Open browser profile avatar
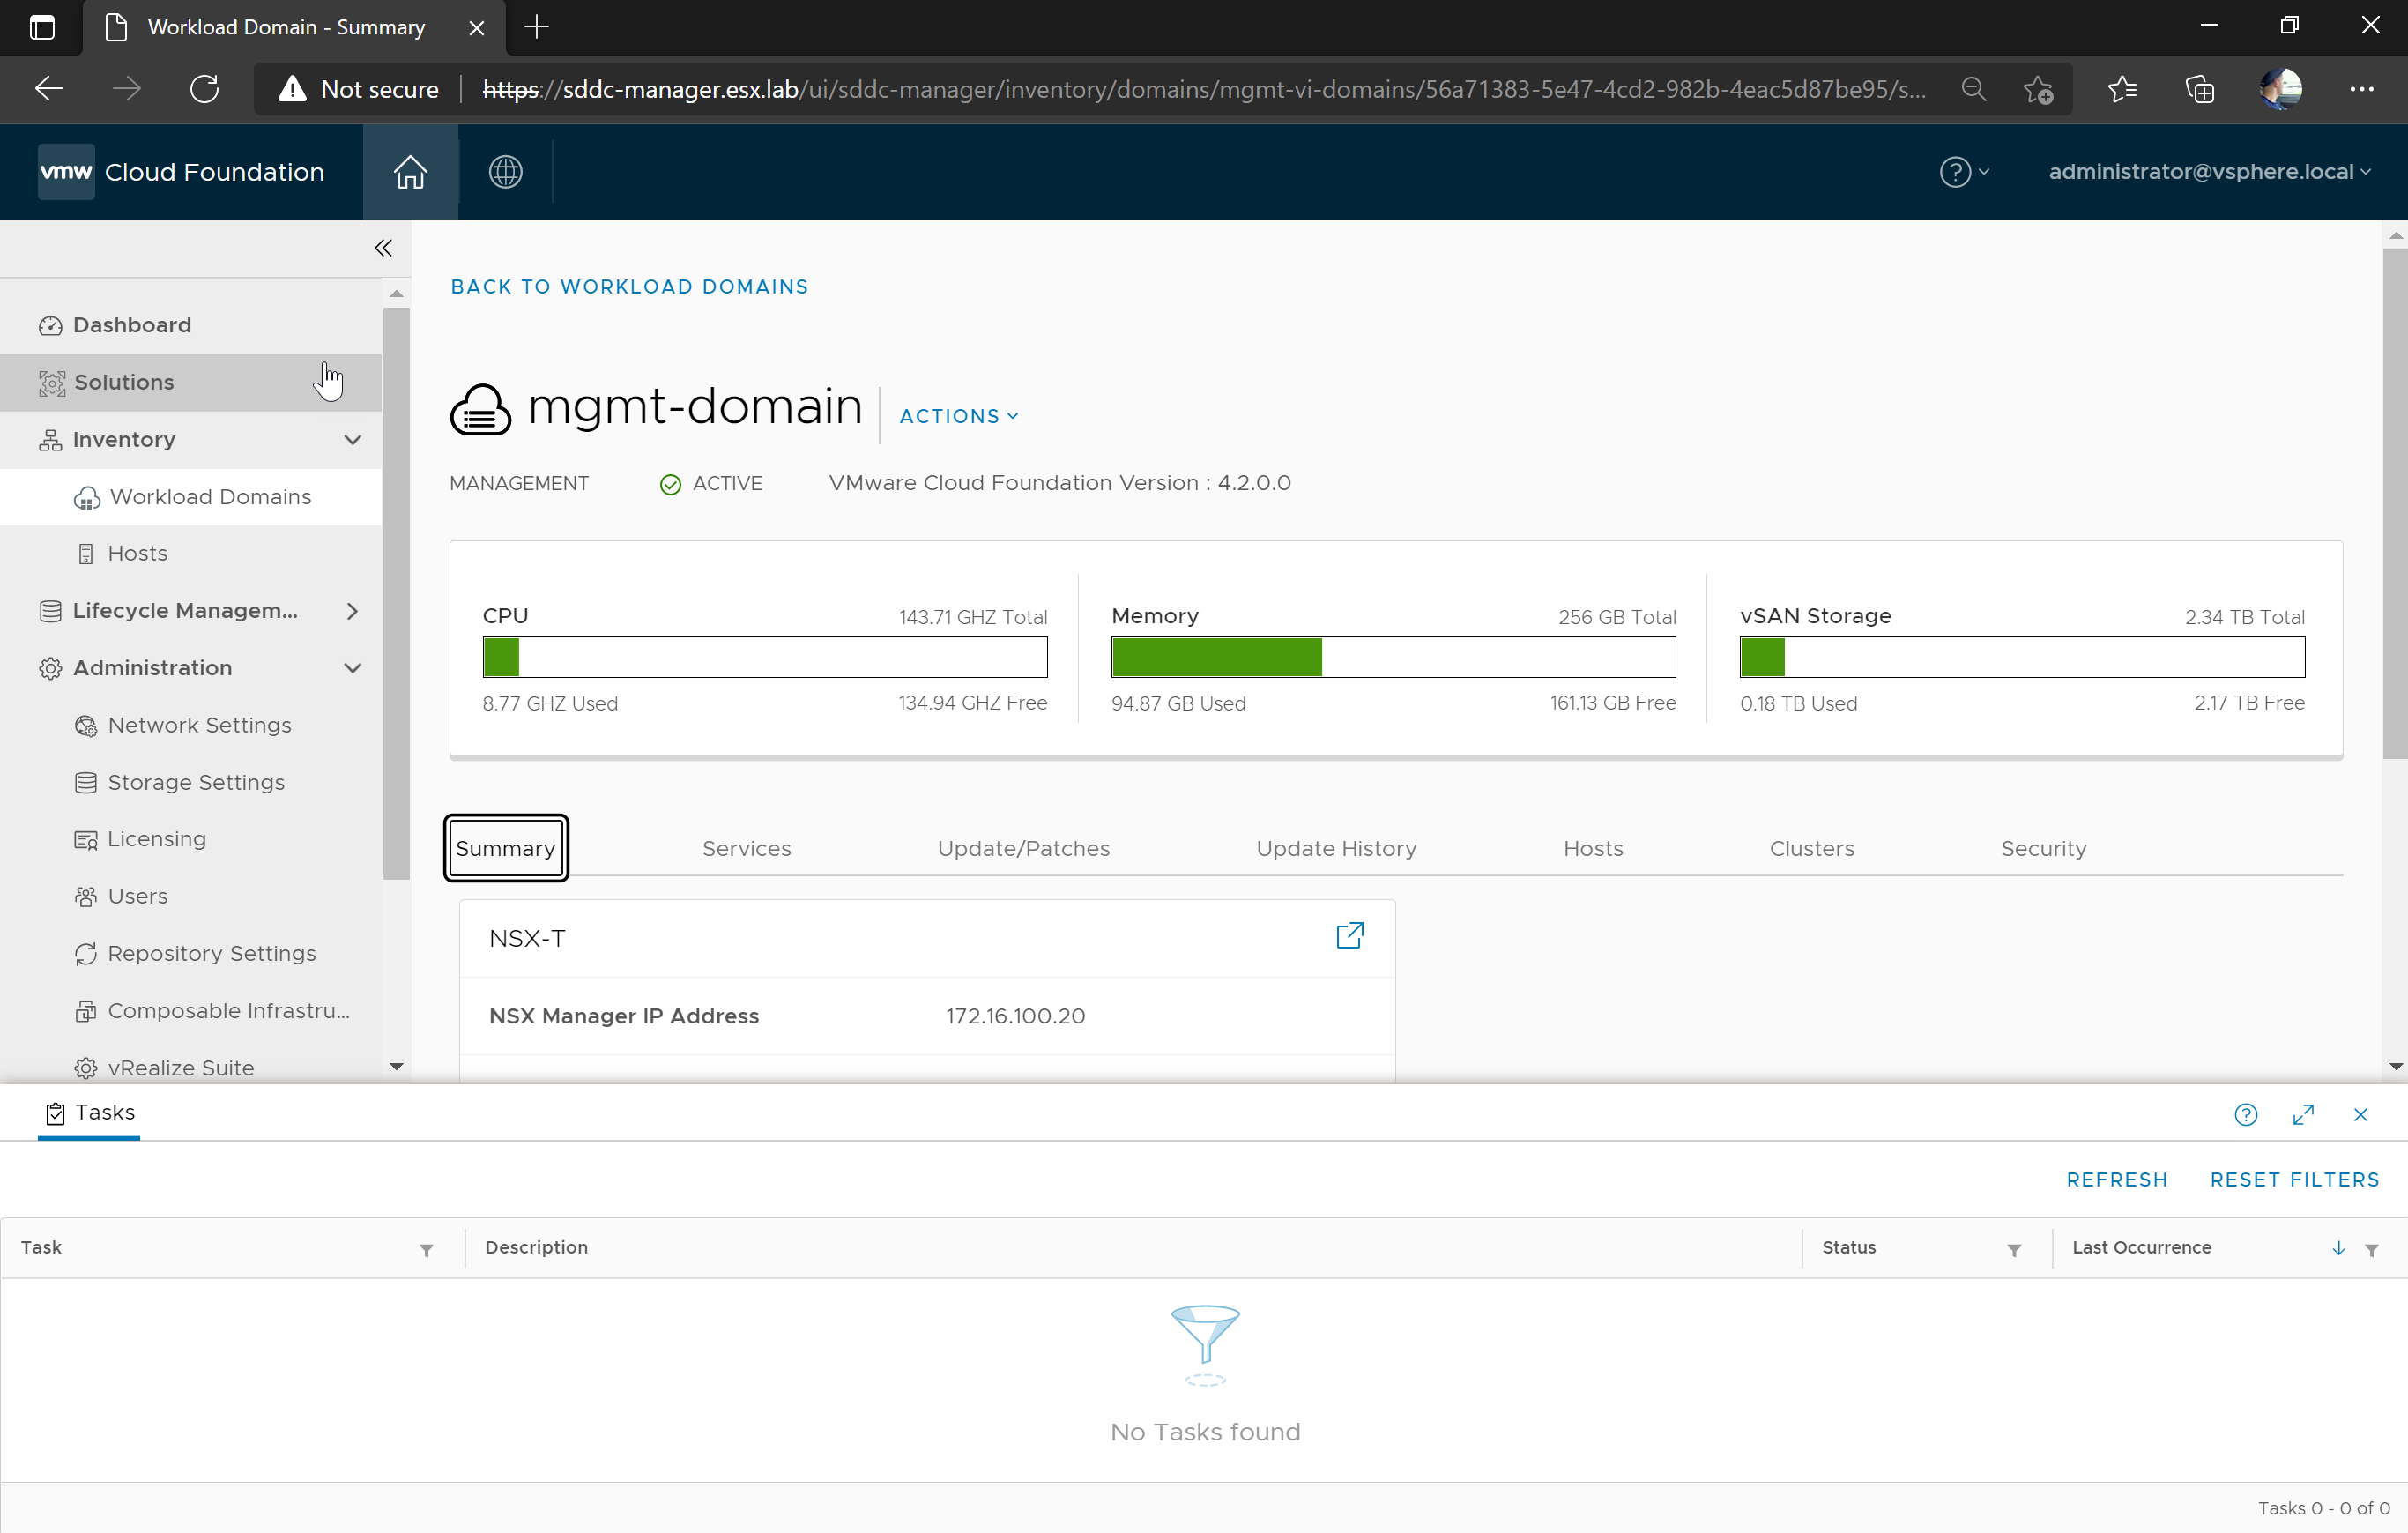 point(2281,89)
